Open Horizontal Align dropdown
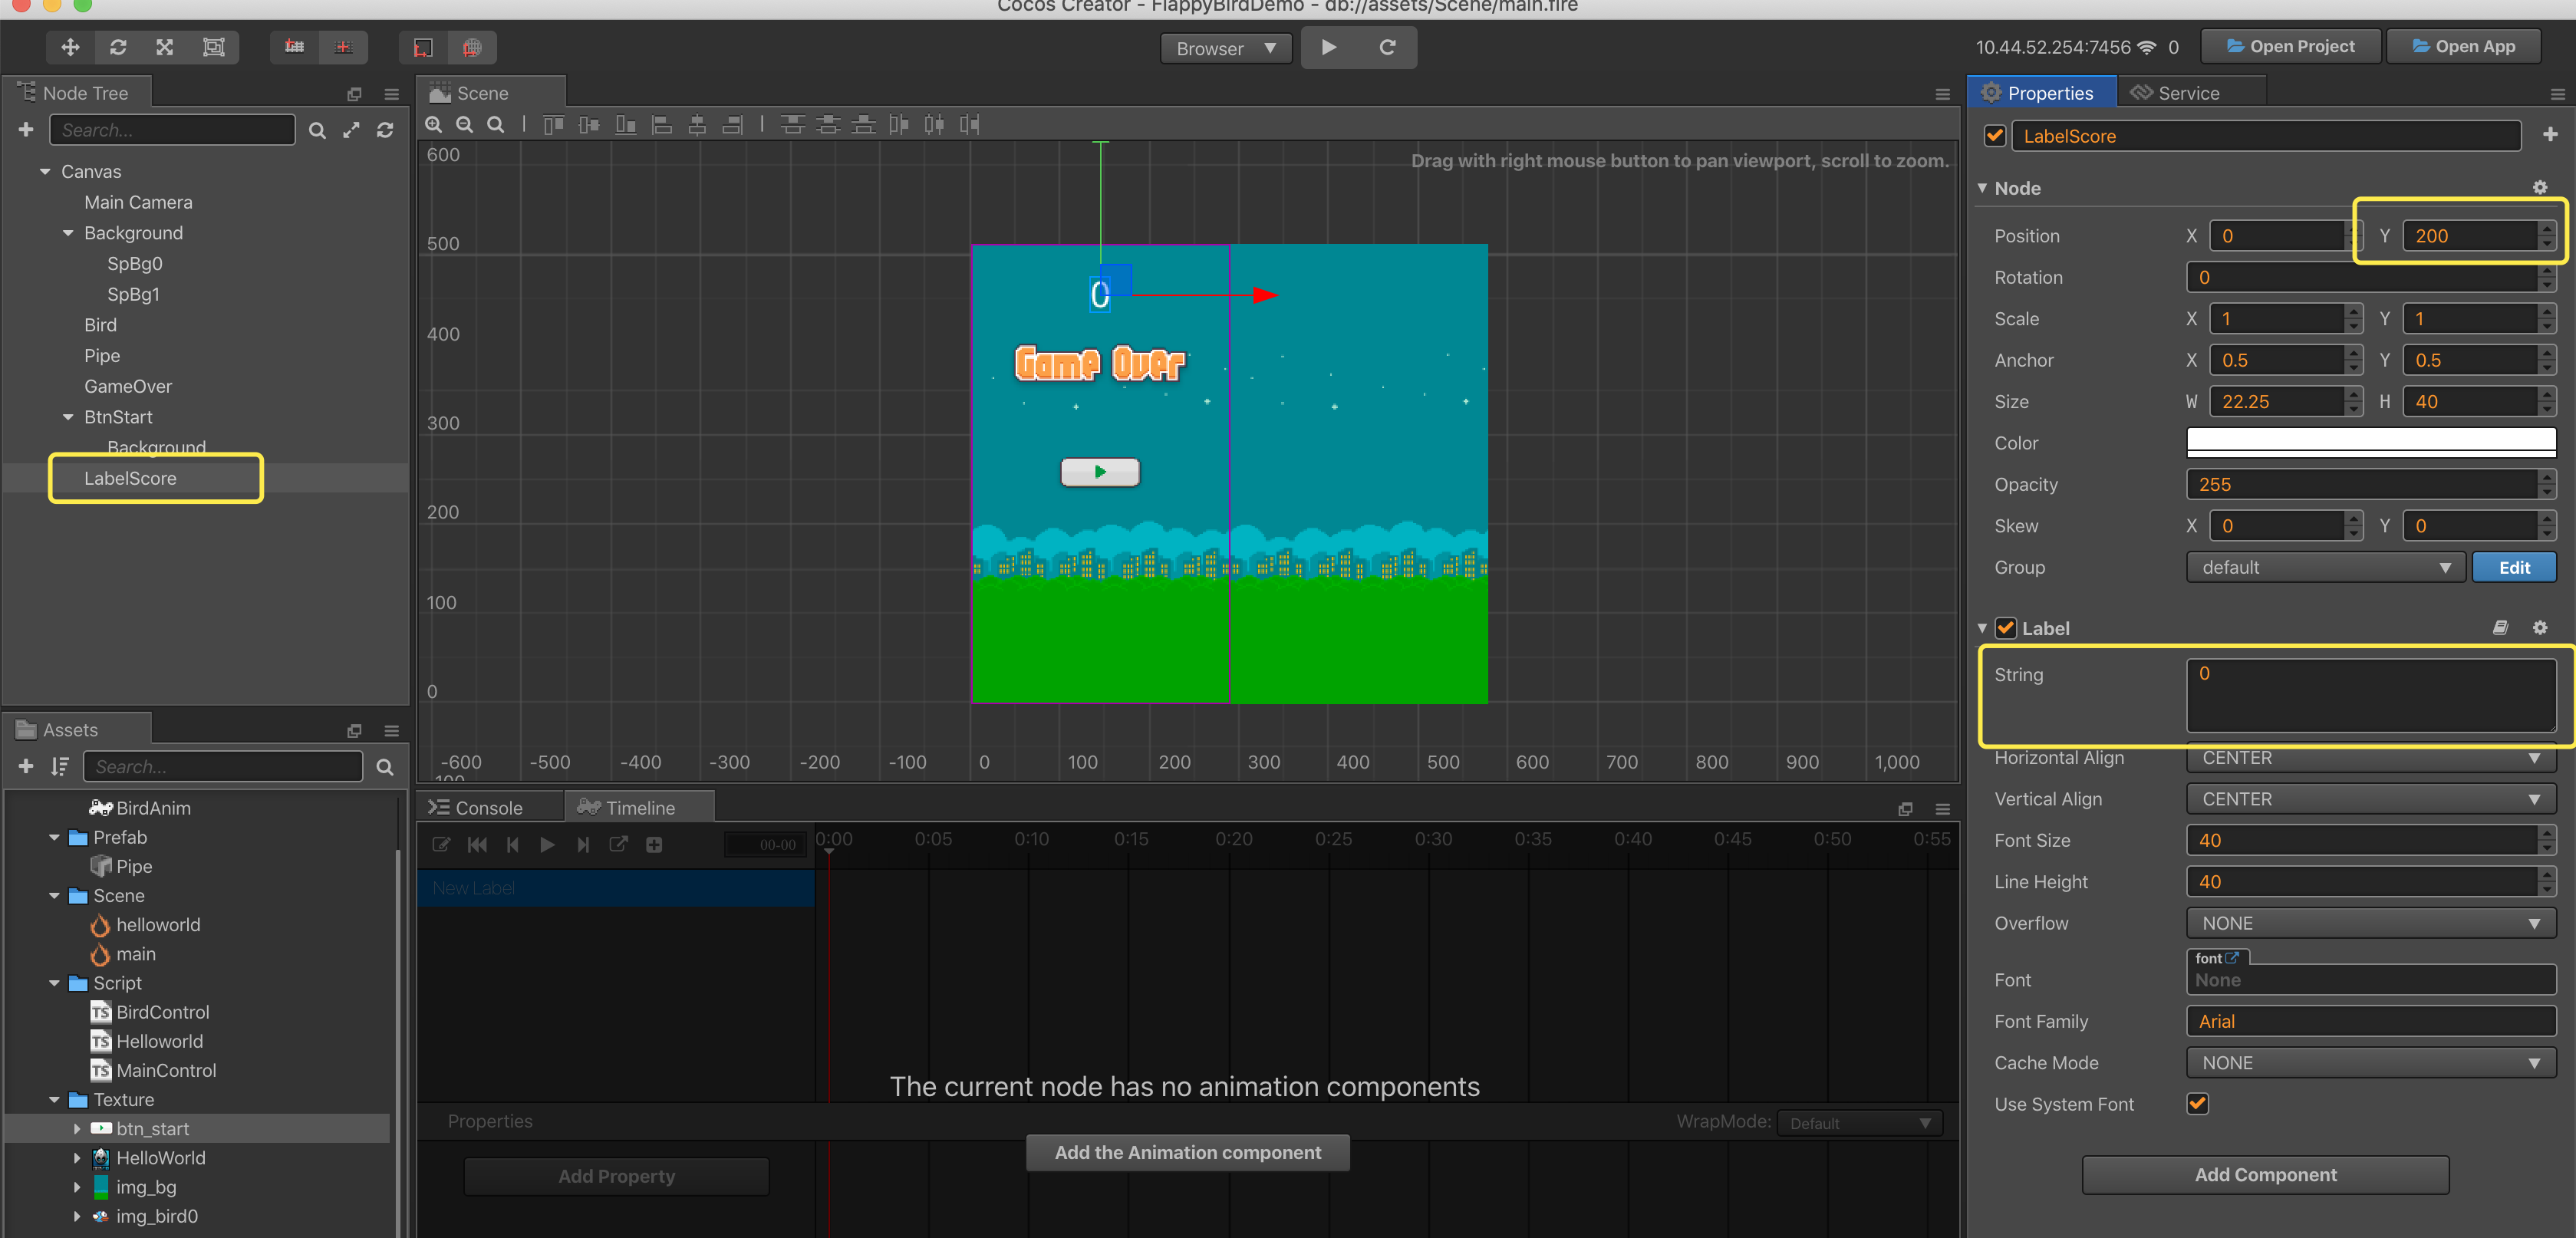Viewport: 2576px width, 1238px height. point(2371,758)
